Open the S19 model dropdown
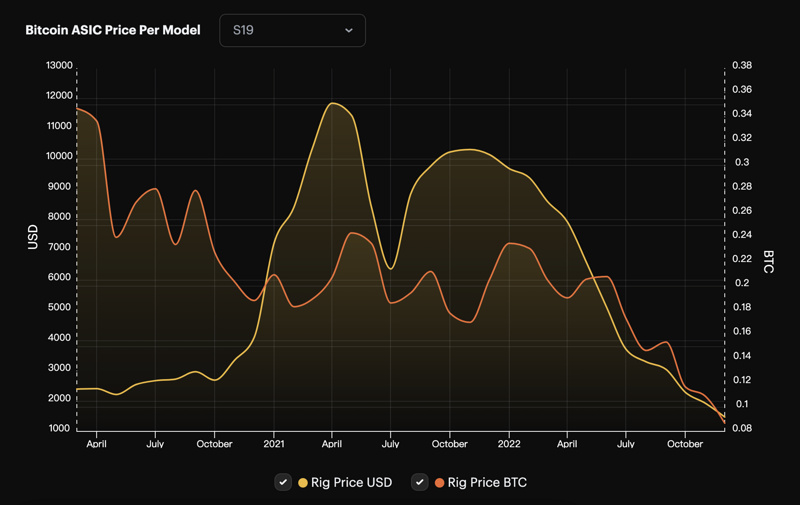The height and width of the screenshot is (505, 800). pos(292,30)
